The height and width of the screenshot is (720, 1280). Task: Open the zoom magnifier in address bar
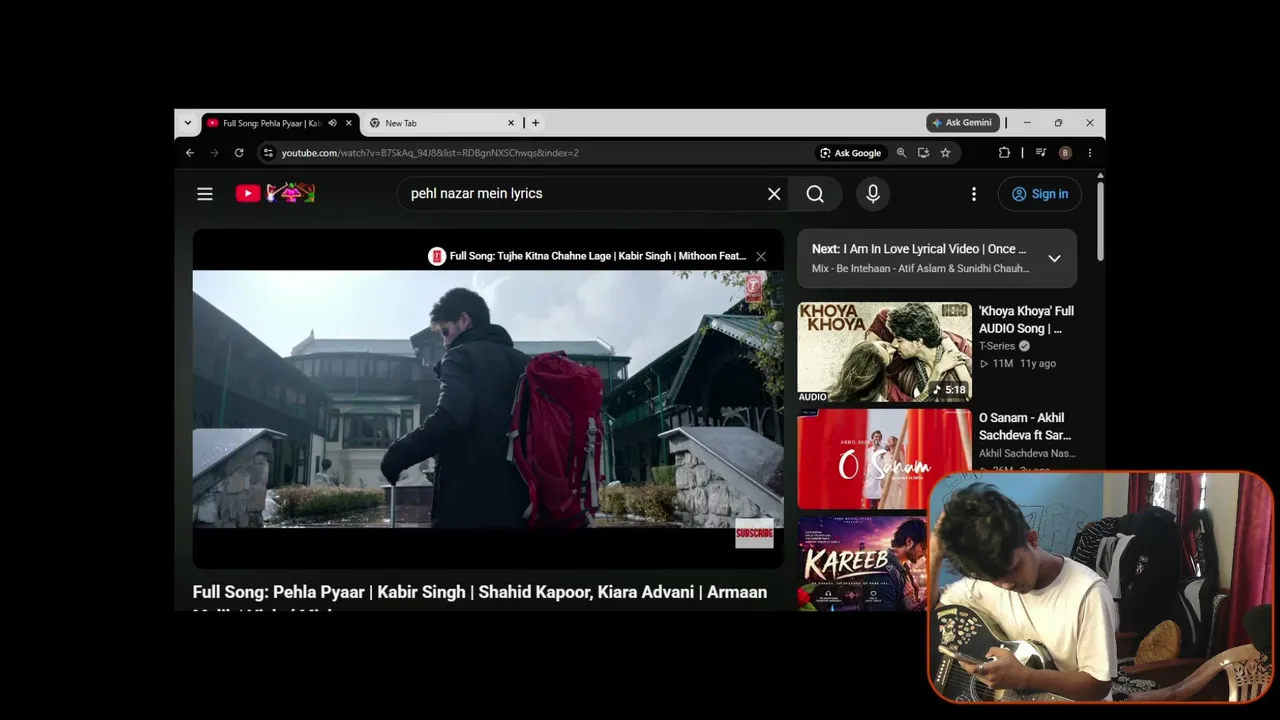click(901, 153)
